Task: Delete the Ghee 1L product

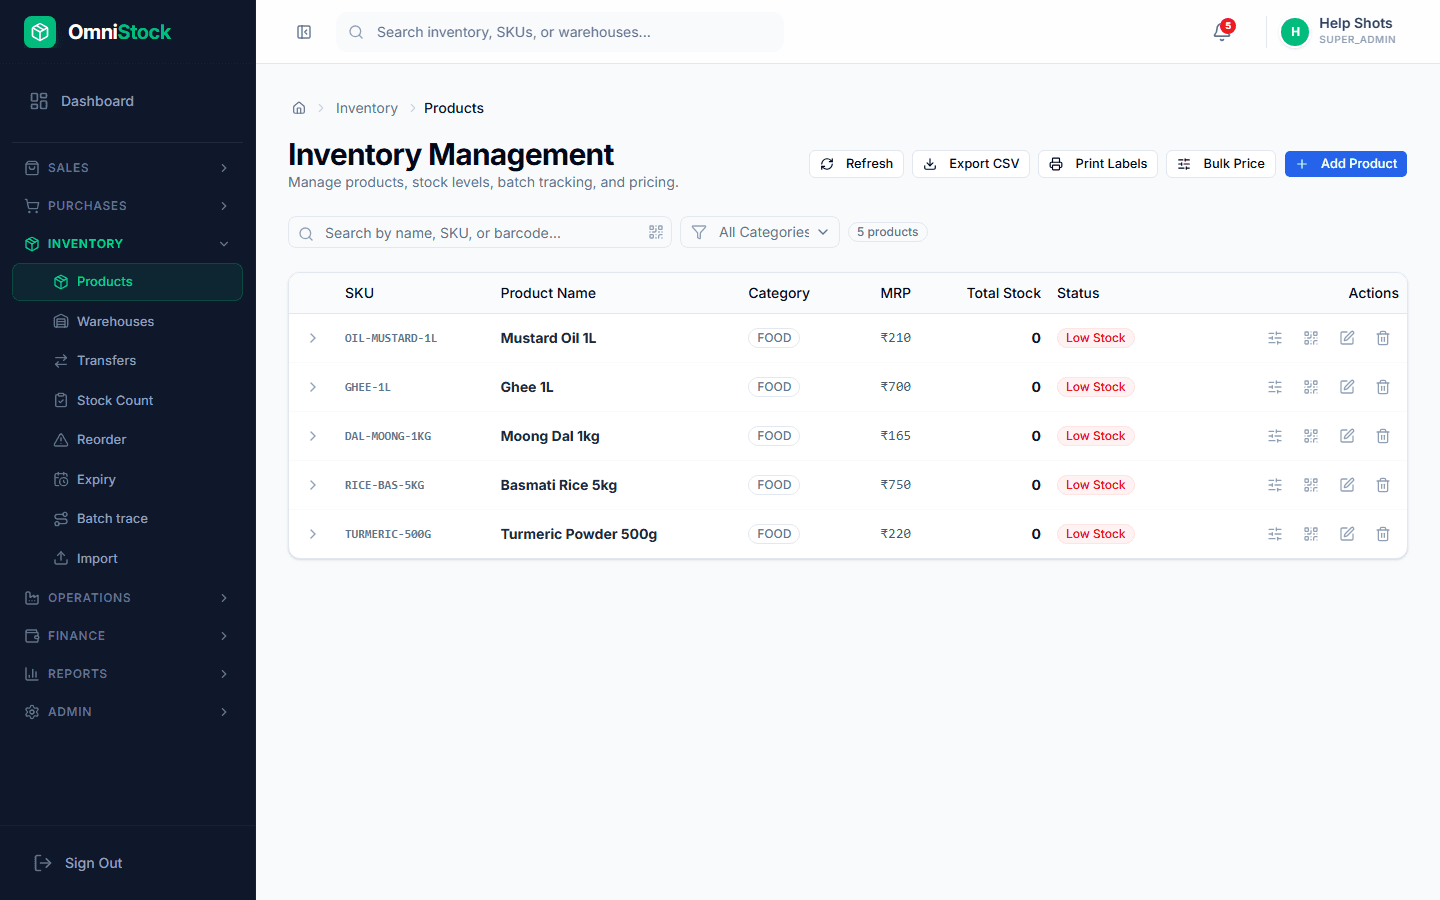Action: tap(1383, 387)
